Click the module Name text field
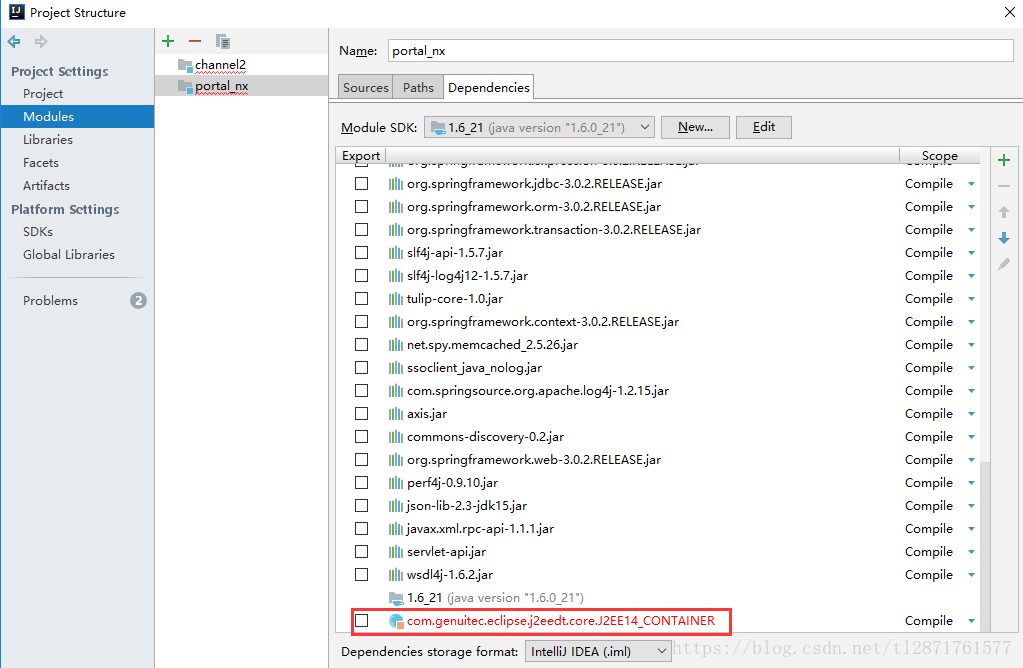The height and width of the screenshot is (668, 1023). click(x=701, y=51)
